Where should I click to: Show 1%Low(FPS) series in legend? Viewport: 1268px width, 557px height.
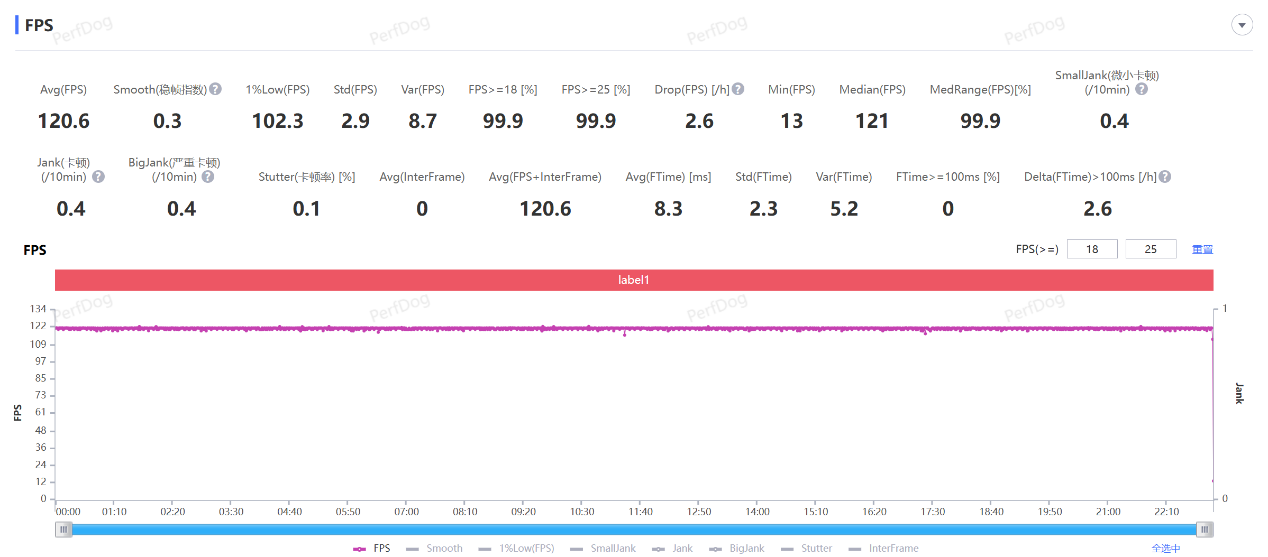click(516, 548)
